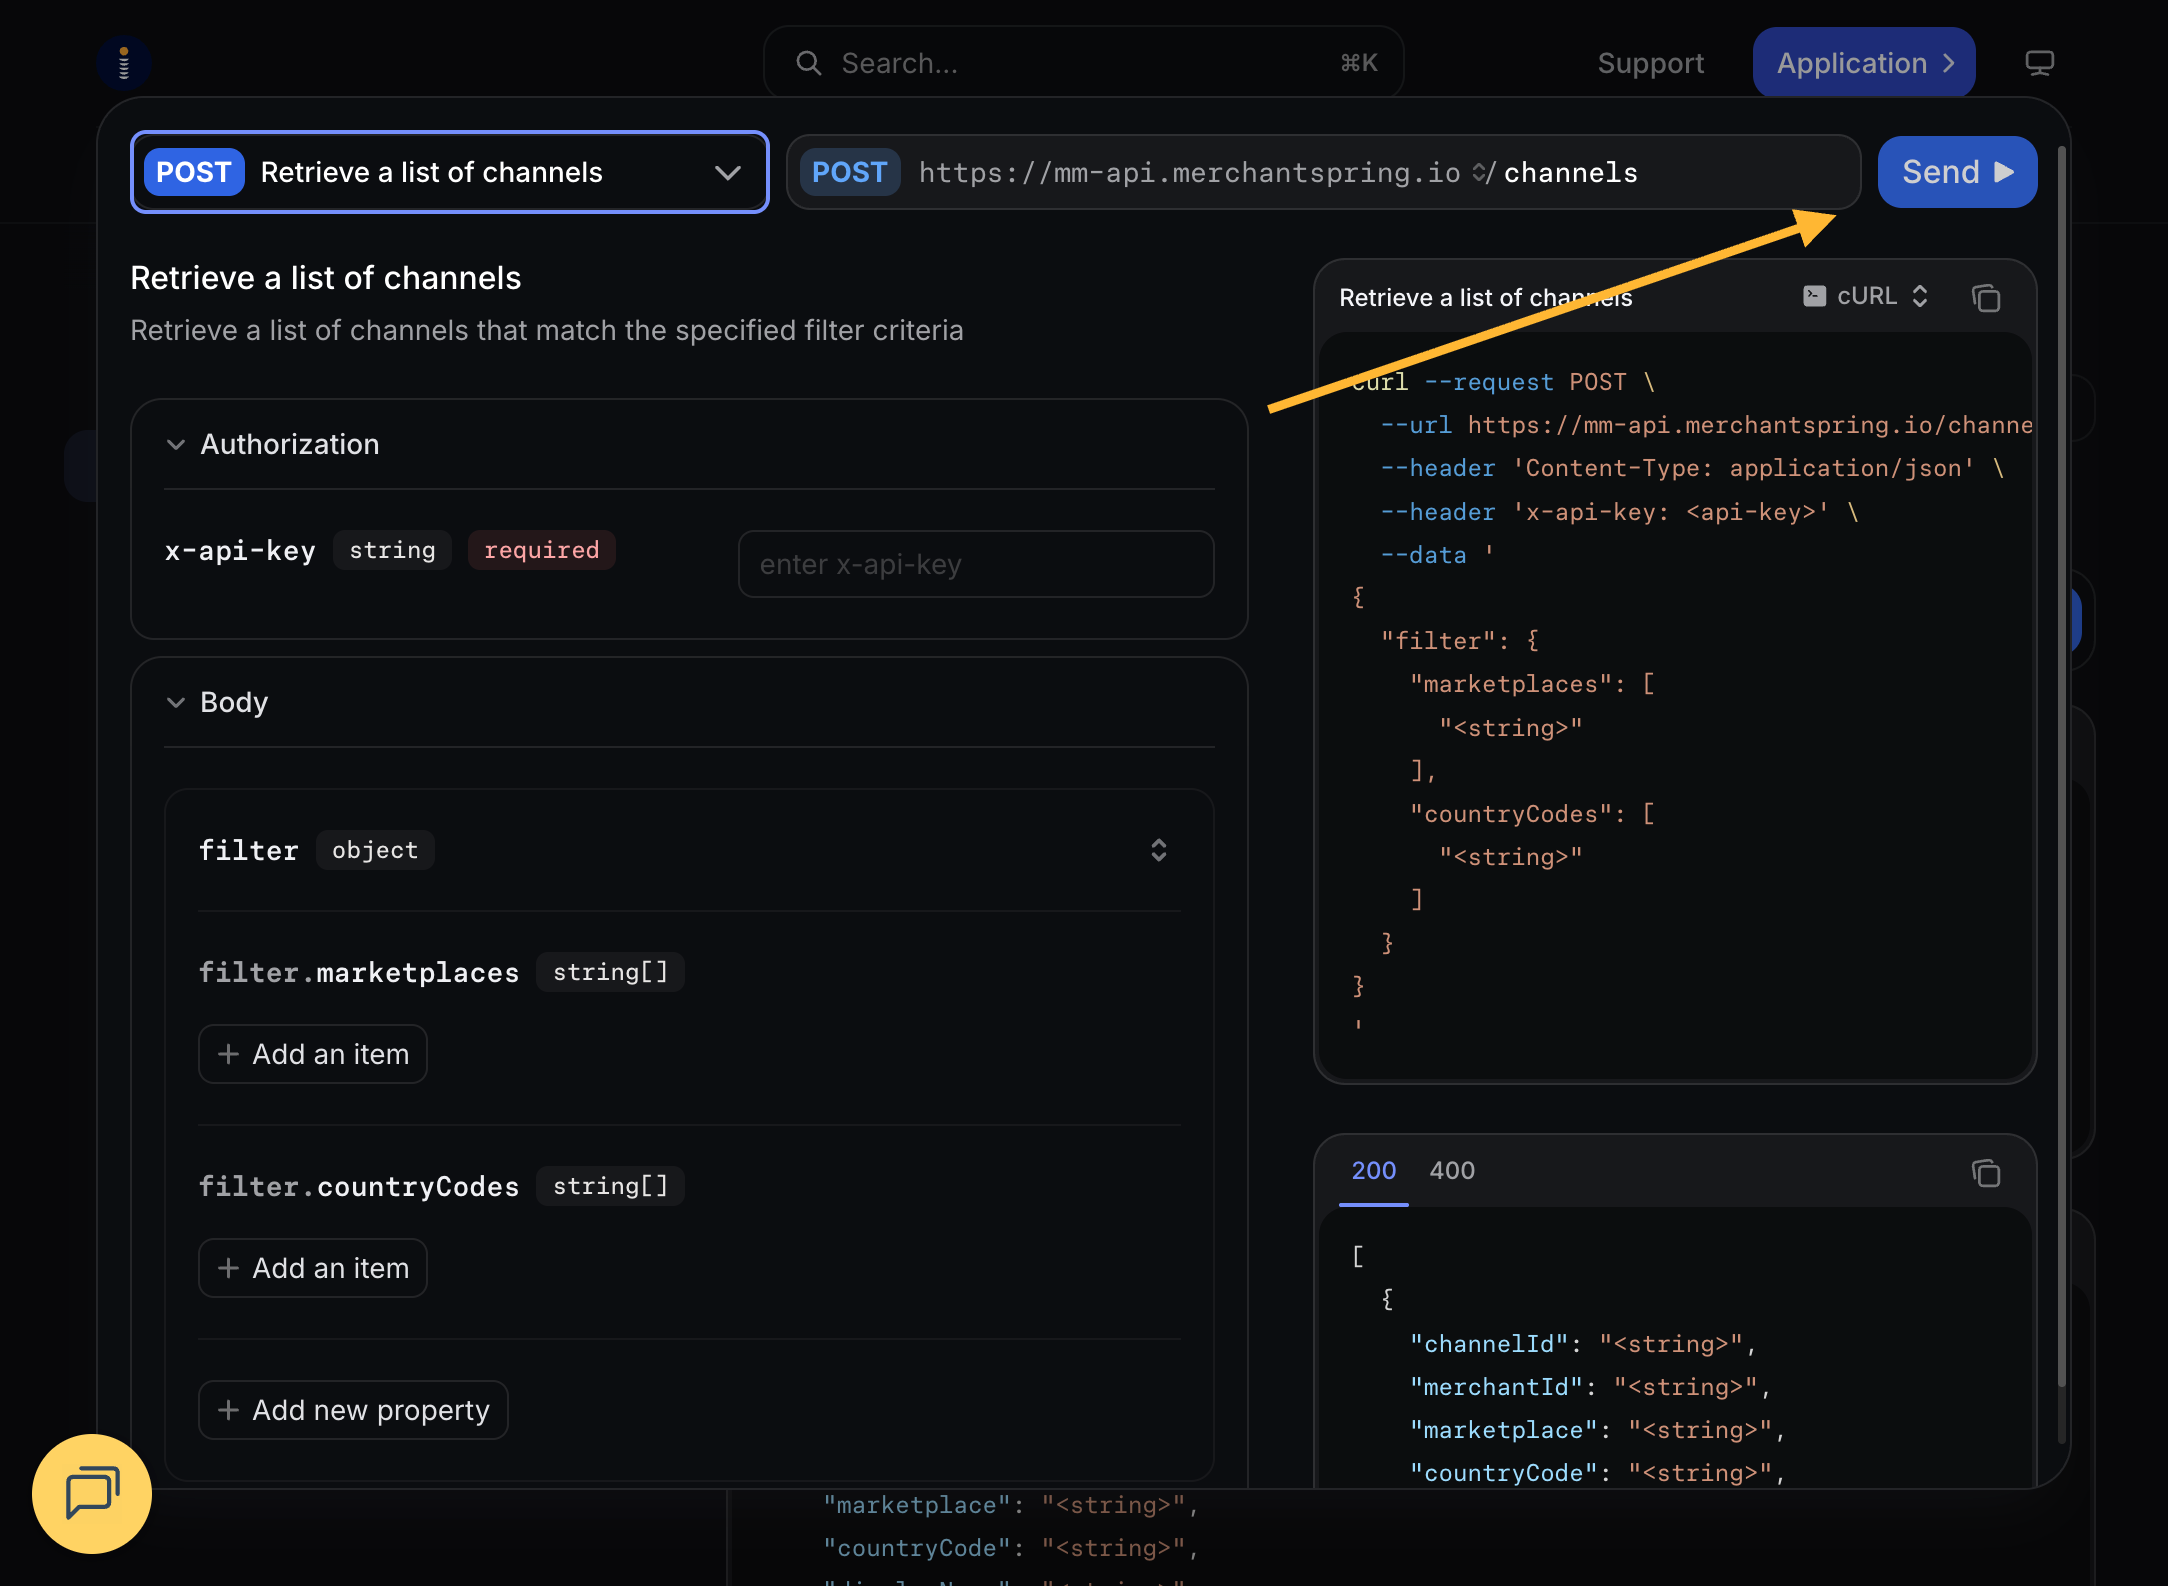
Task: Click the cURL terminal icon
Action: (x=1814, y=296)
